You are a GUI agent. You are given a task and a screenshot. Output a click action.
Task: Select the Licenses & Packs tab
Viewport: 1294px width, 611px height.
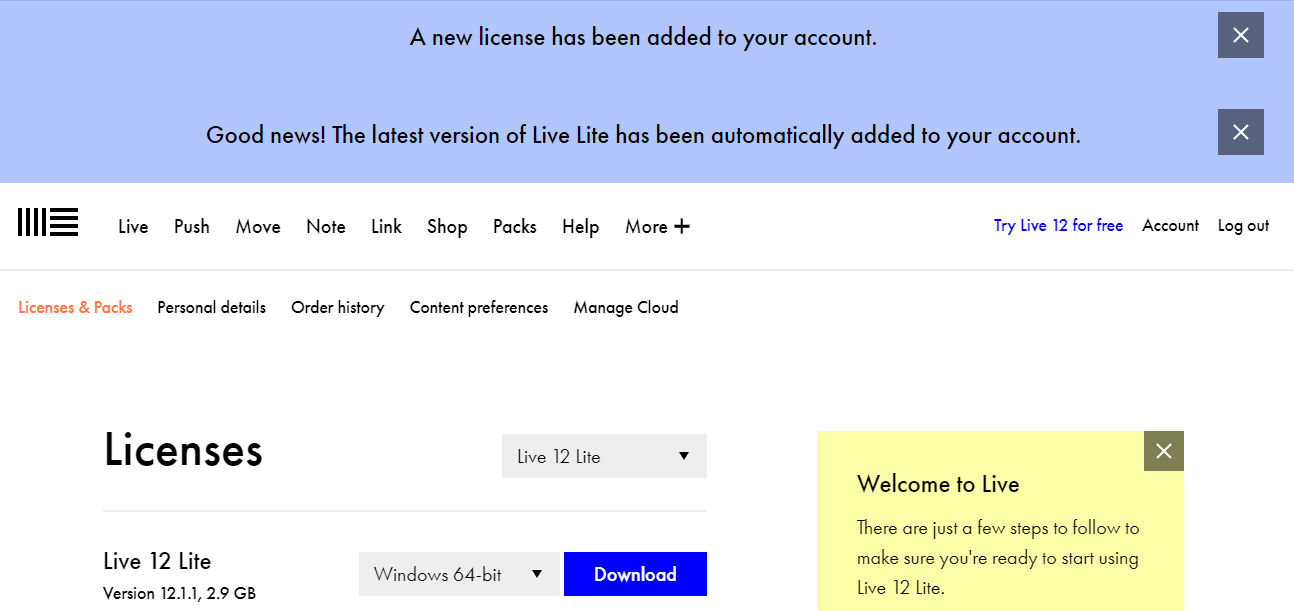[75, 307]
